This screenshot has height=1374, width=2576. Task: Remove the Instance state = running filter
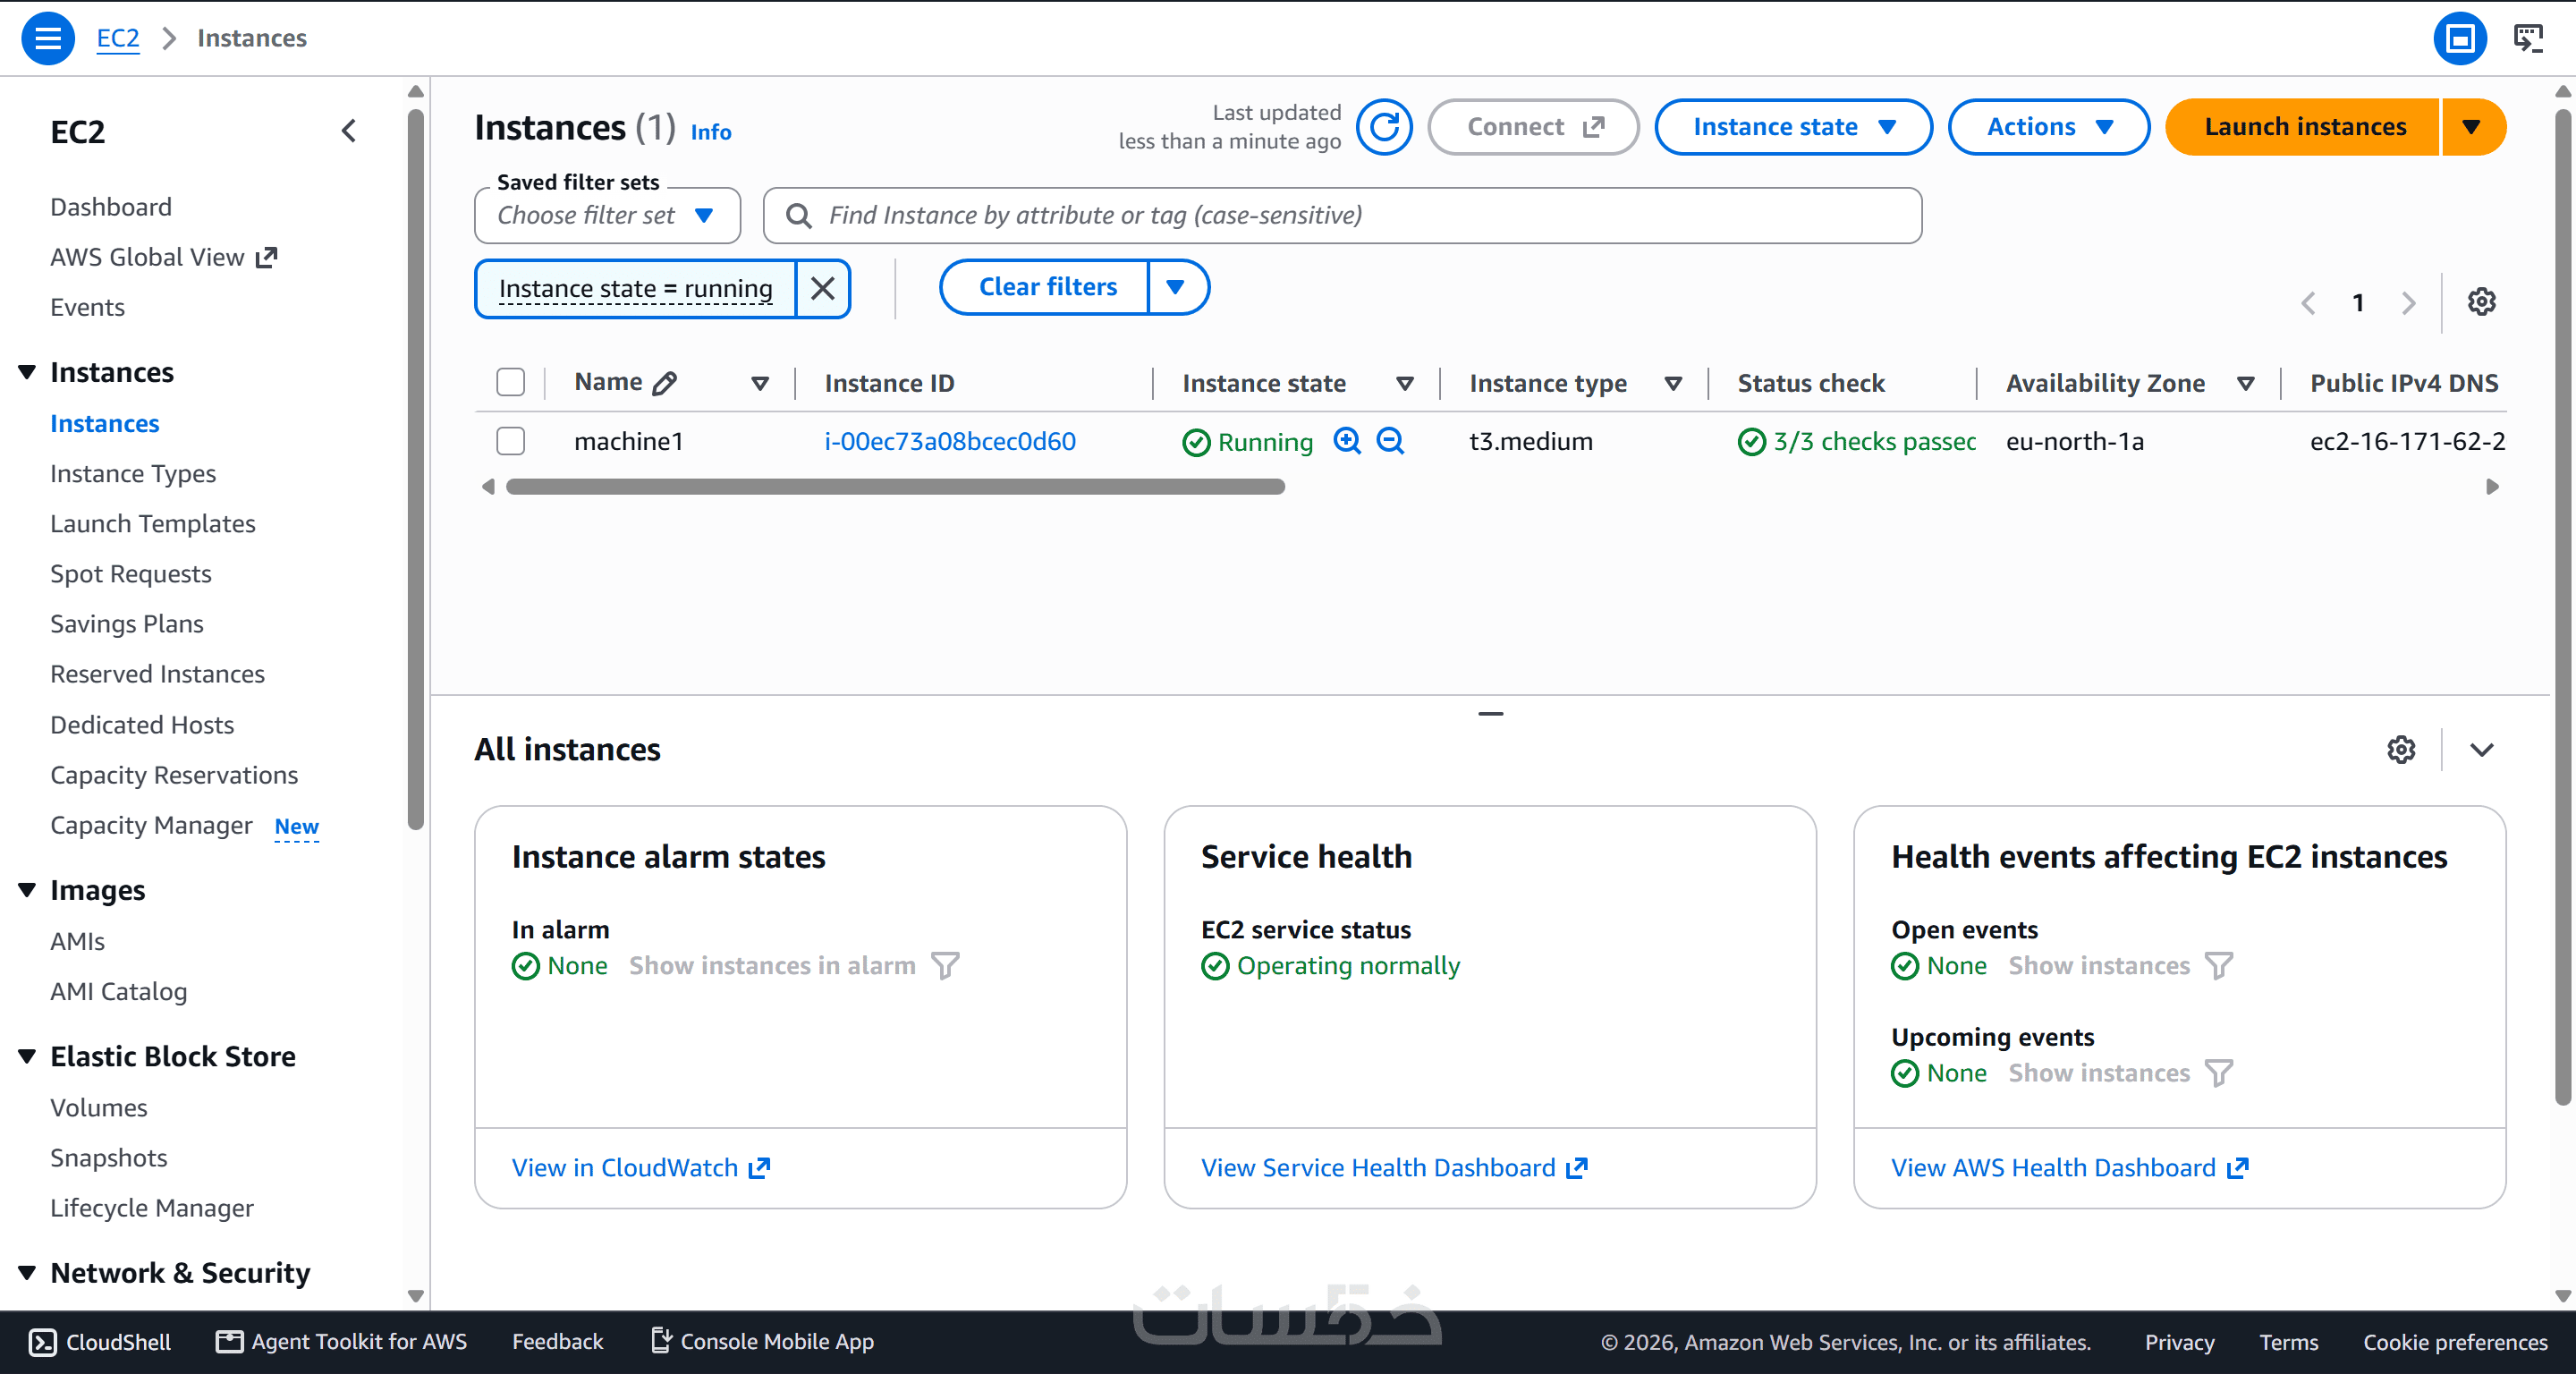tap(823, 289)
